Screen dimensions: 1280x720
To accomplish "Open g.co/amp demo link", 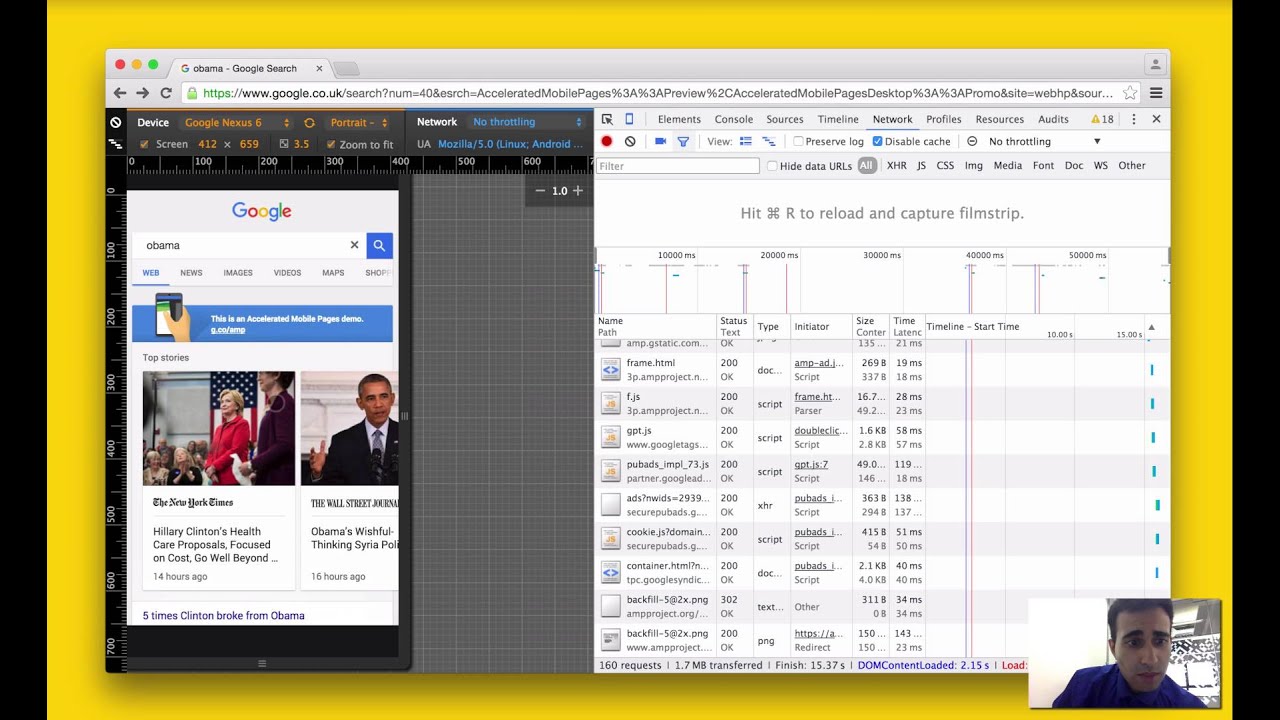I will 228,329.
